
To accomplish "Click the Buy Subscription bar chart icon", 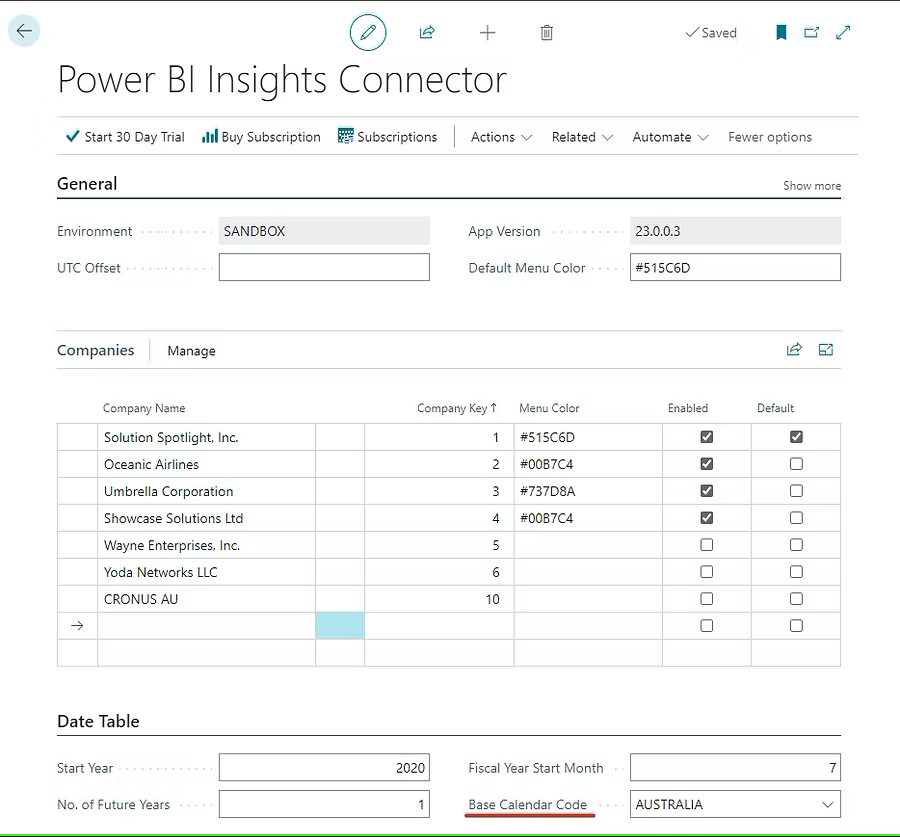I will pos(210,136).
